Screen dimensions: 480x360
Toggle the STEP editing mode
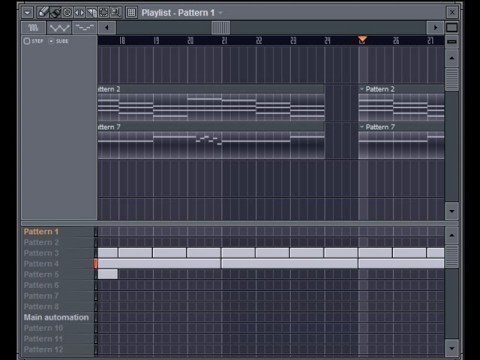coord(33,41)
